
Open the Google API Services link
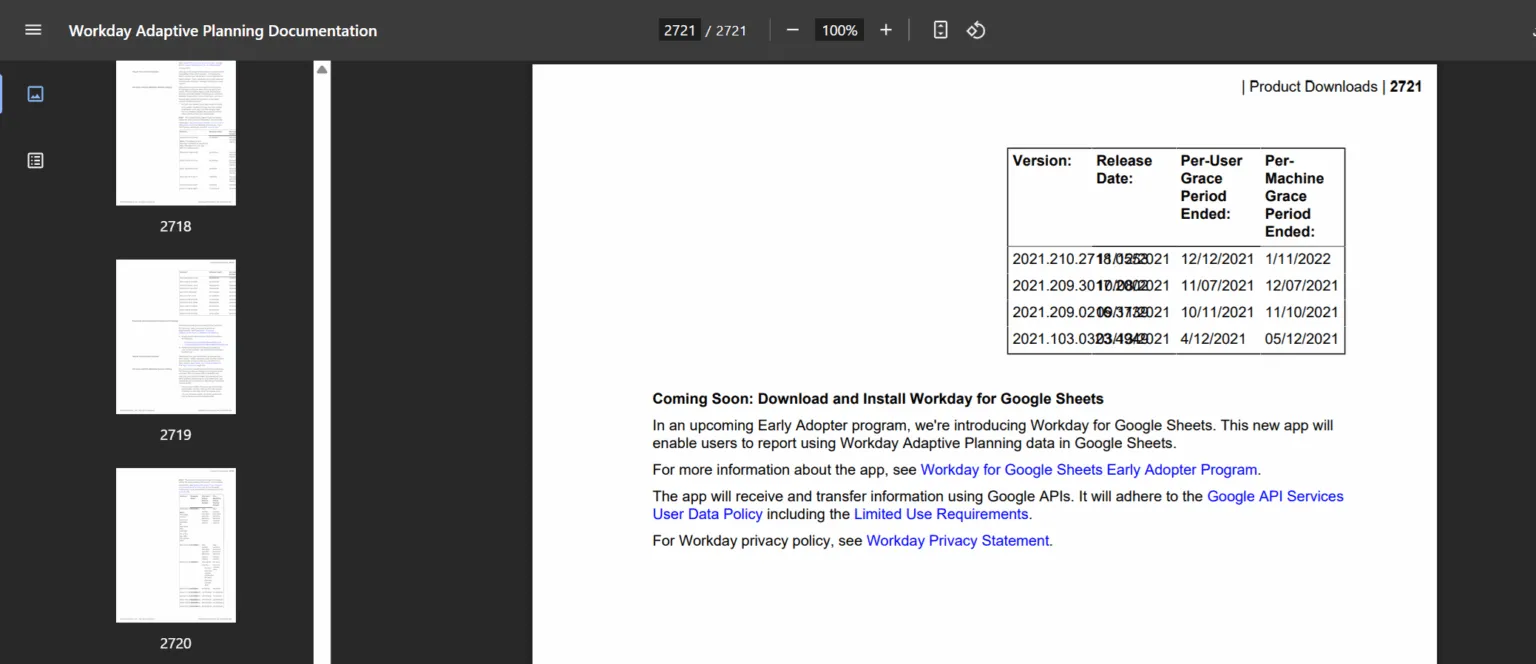(x=1275, y=496)
